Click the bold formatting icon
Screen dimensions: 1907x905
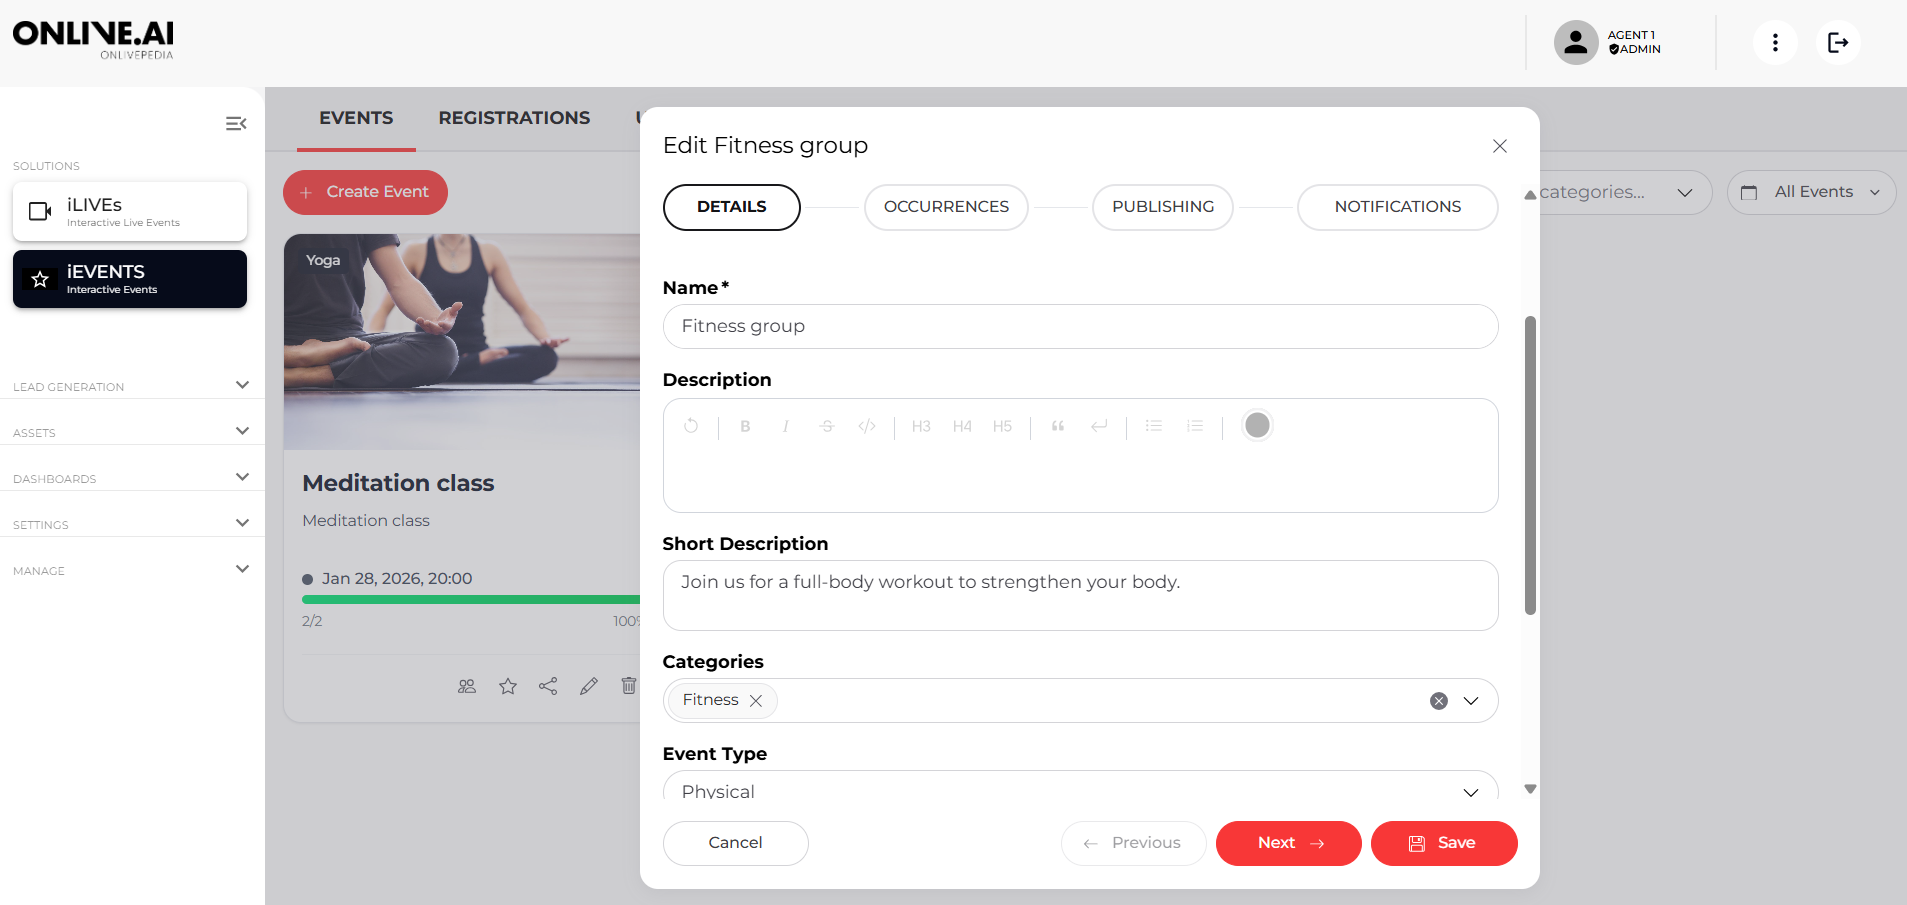(745, 426)
